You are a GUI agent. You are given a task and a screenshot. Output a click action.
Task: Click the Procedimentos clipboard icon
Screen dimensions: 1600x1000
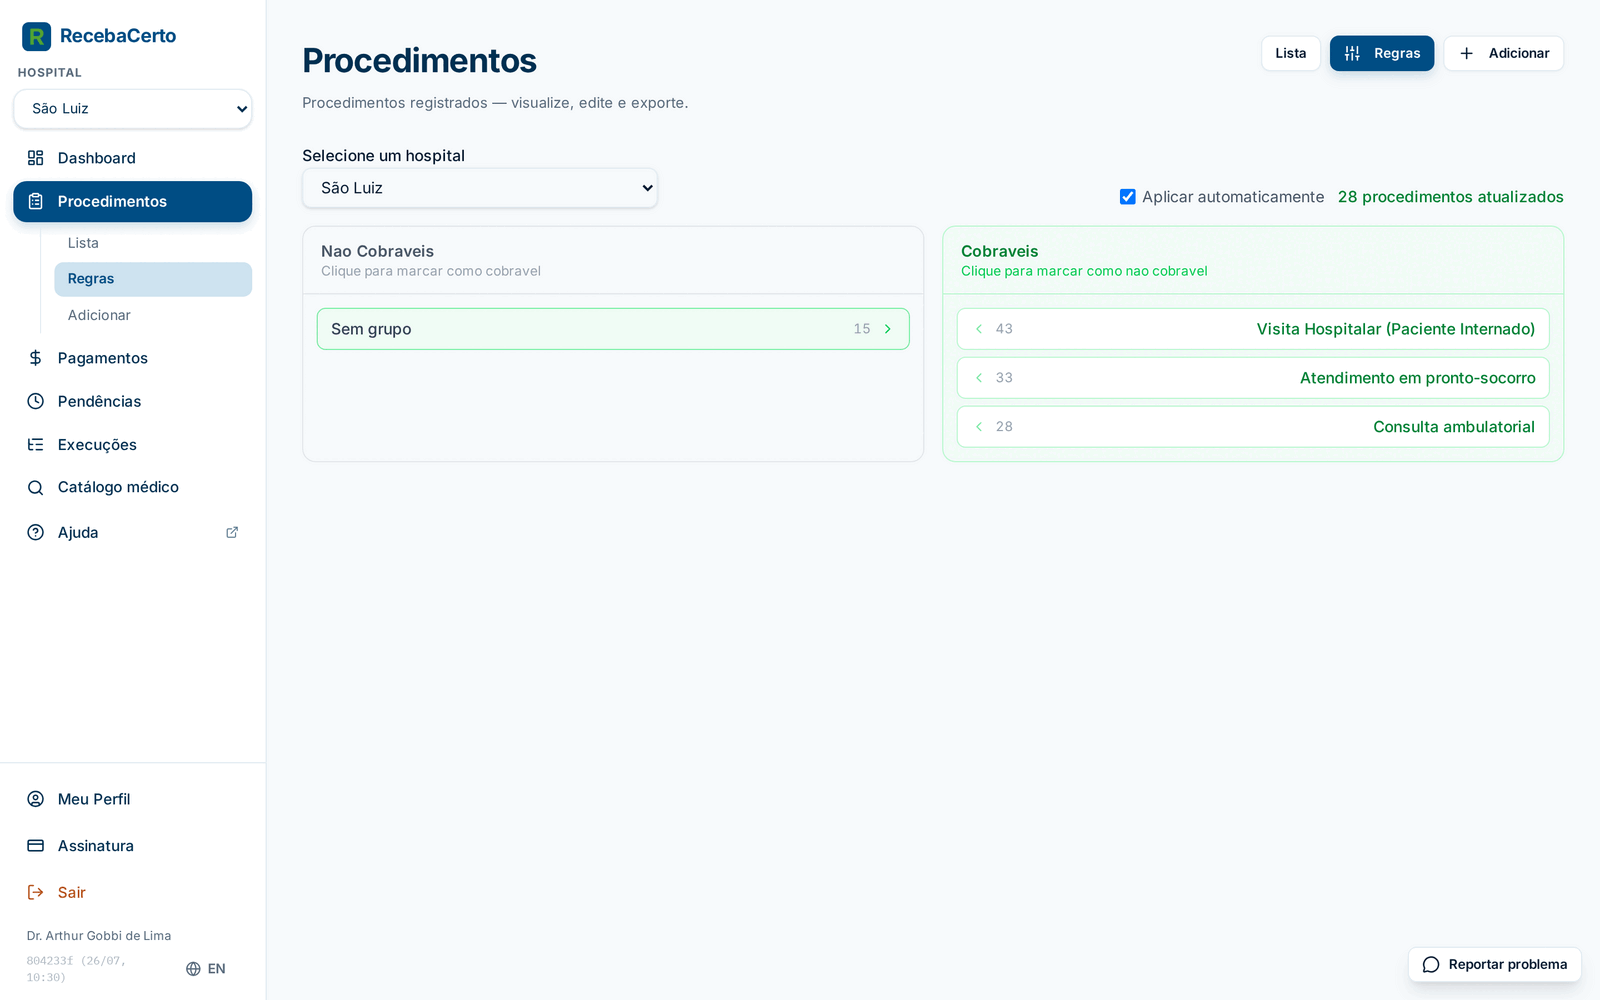click(36, 201)
